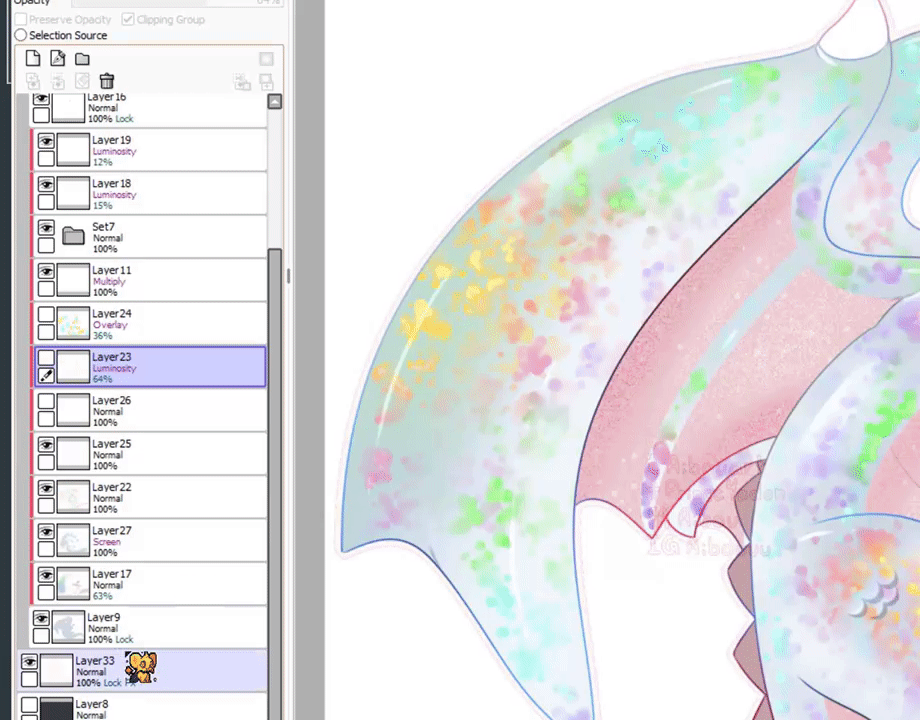Toggle the link box on Layer9
This screenshot has height=720, width=920.
click(41, 636)
